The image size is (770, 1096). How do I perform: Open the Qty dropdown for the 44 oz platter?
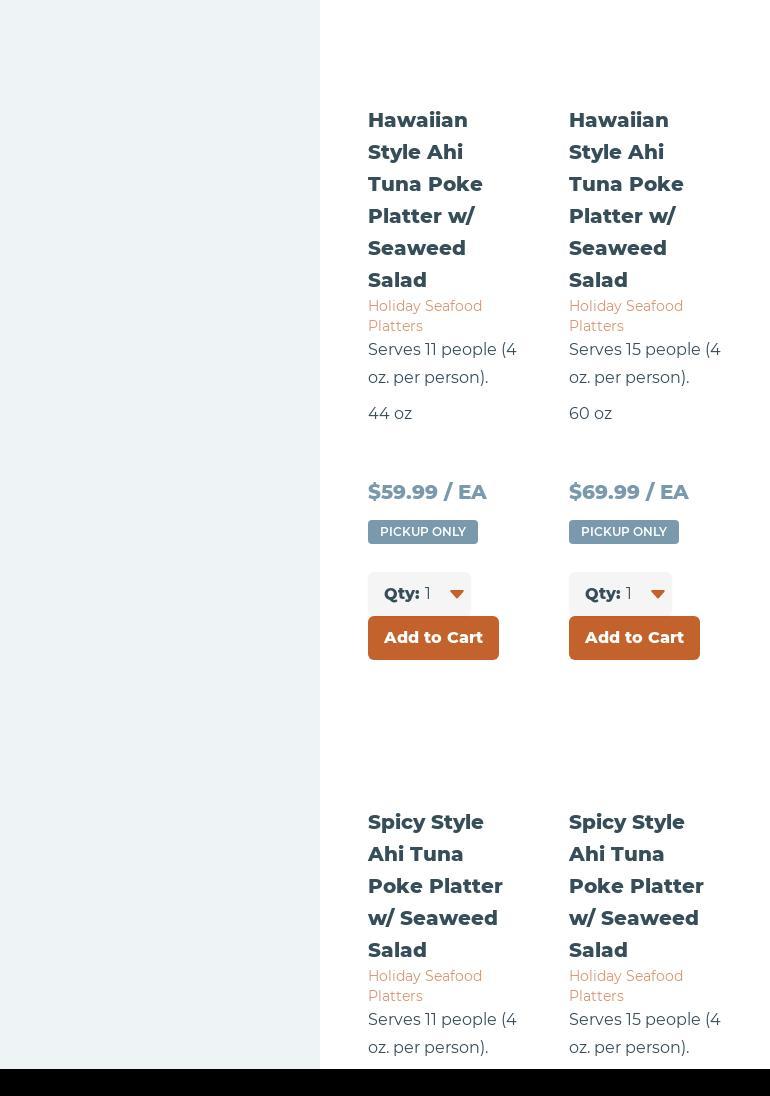[419, 594]
